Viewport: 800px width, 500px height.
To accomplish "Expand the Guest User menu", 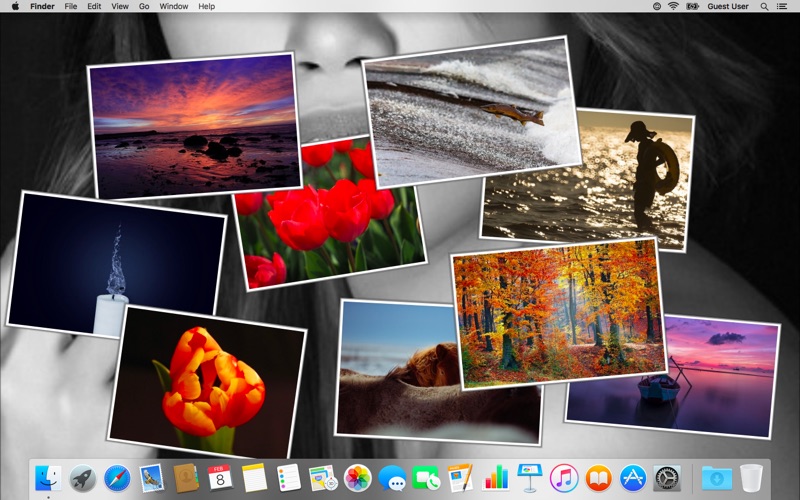I will pyautogui.click(x=728, y=6).
